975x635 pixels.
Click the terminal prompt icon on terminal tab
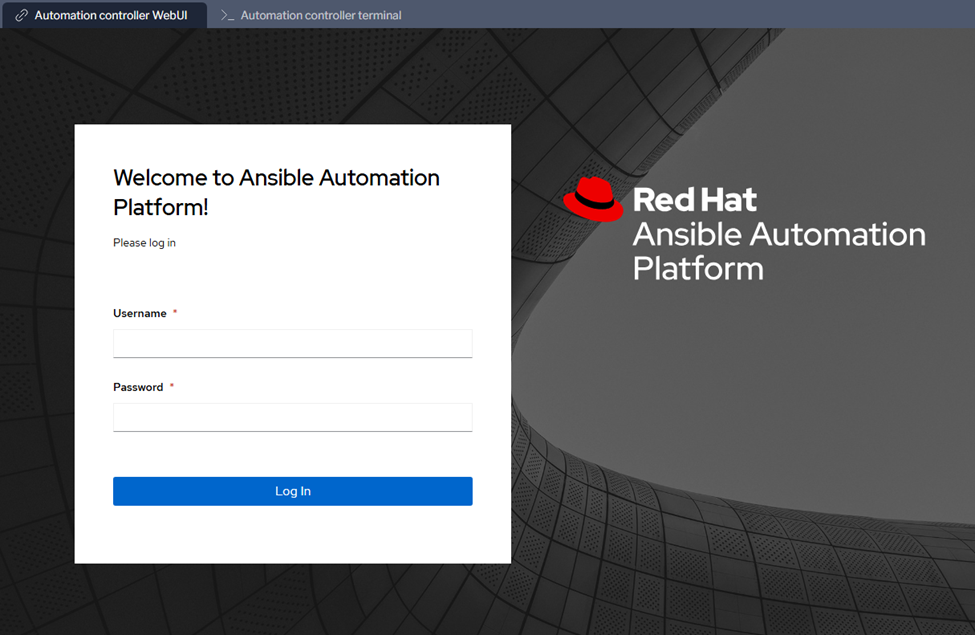228,16
